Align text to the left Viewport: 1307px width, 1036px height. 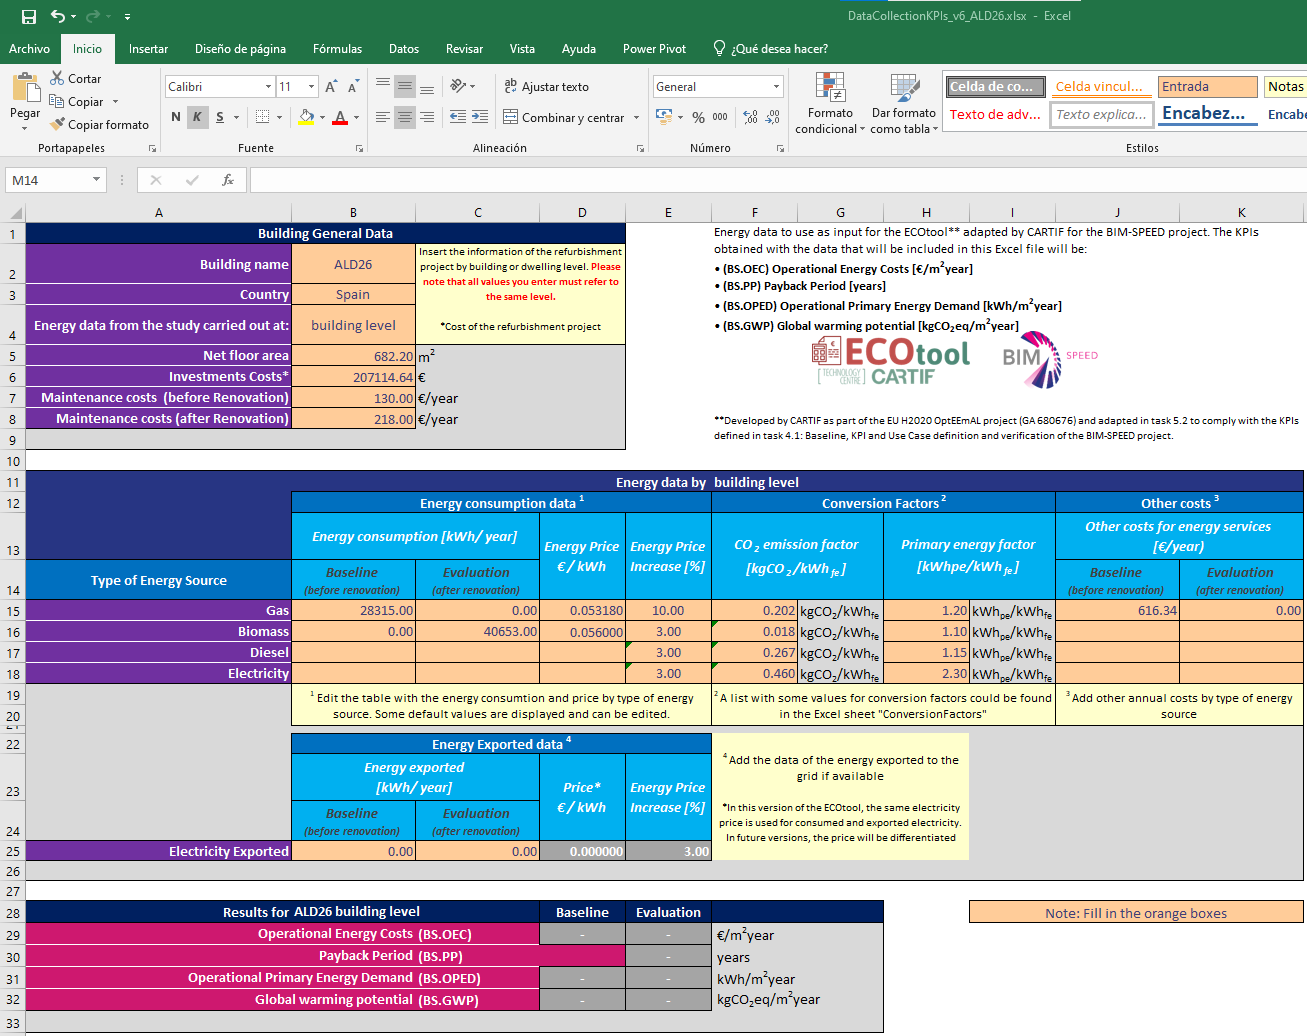coord(383,117)
